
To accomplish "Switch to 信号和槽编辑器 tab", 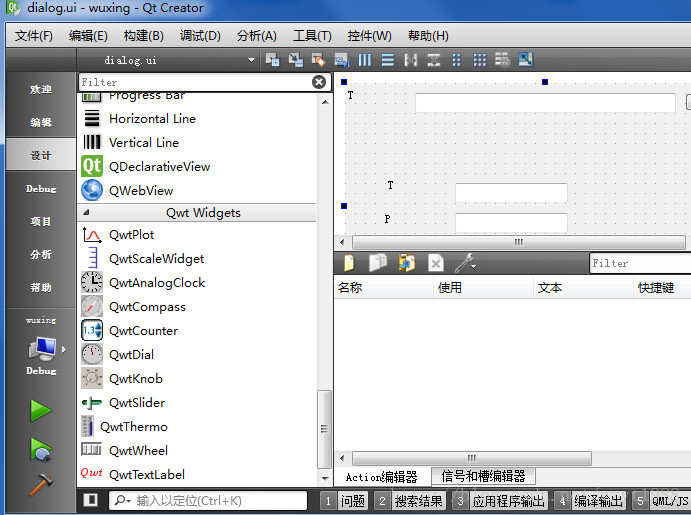I will [x=483, y=476].
